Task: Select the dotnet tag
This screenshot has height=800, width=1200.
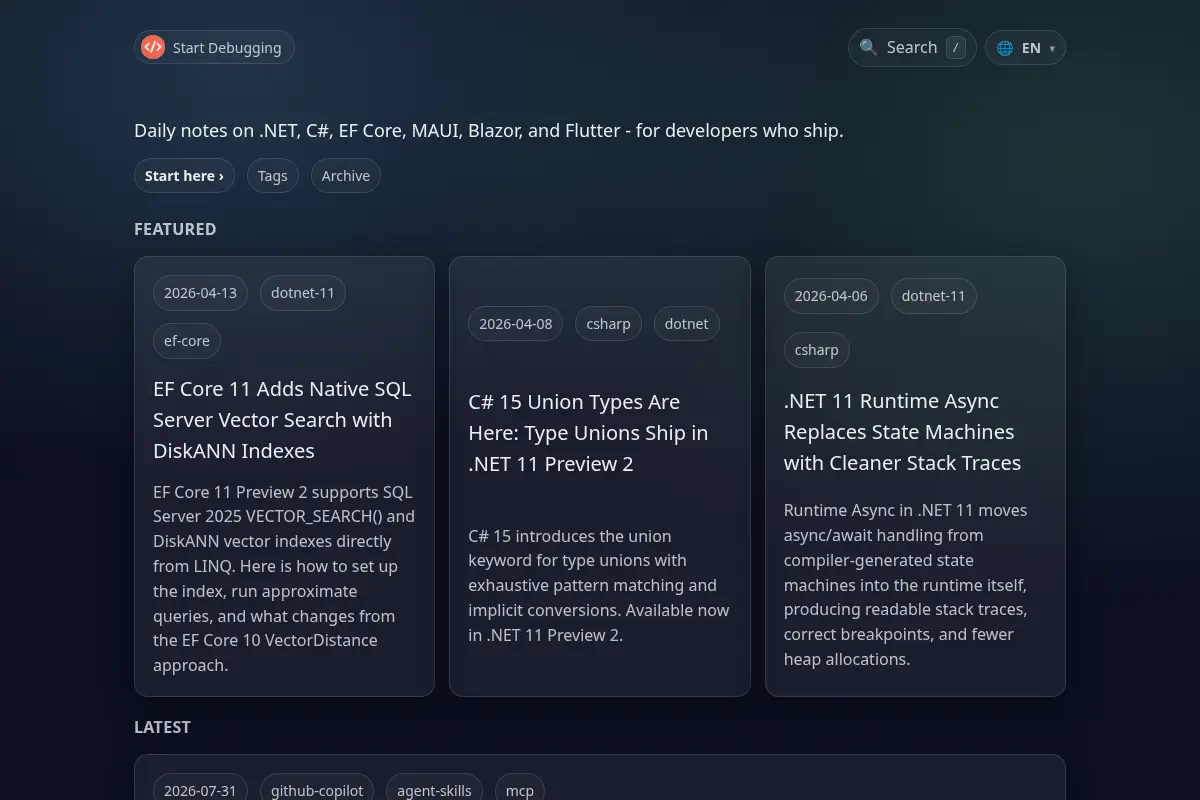Action: tap(686, 324)
